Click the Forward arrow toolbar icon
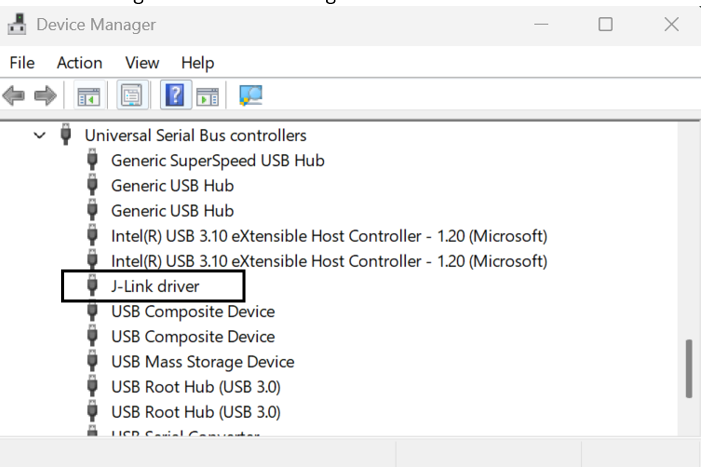The width and height of the screenshot is (701, 467). coord(43,96)
